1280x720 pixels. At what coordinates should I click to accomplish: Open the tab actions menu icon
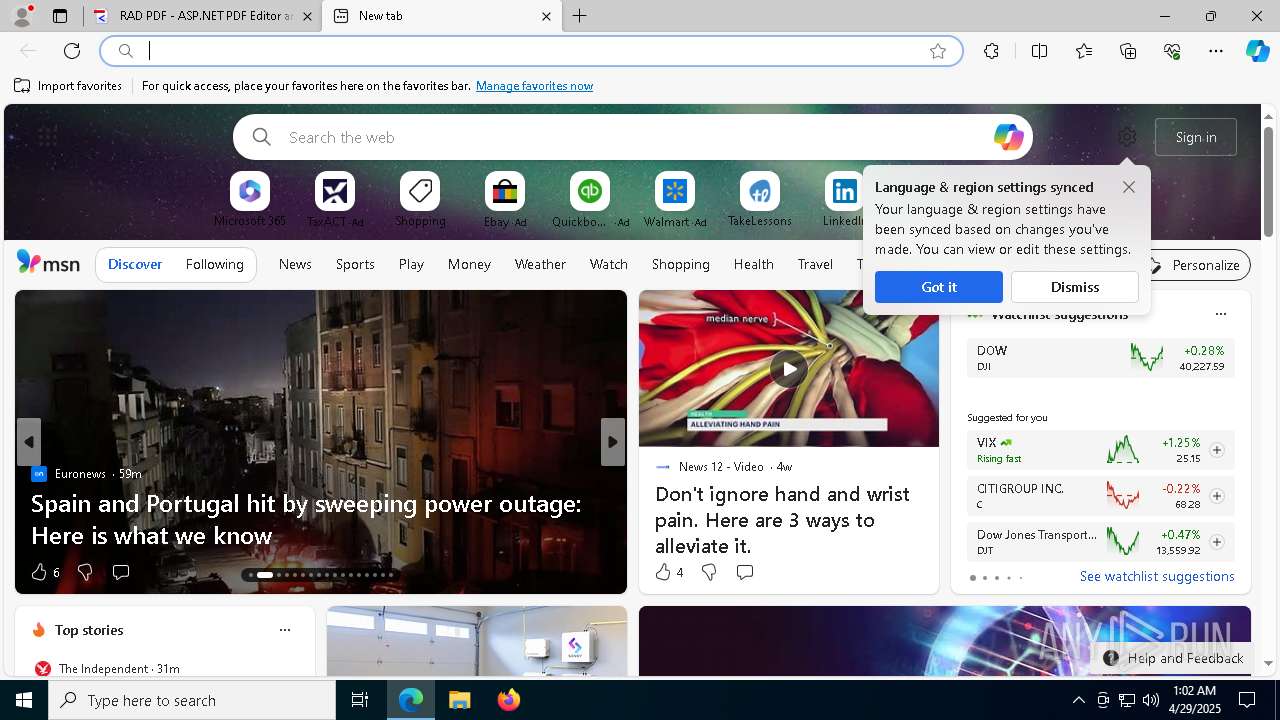60,16
